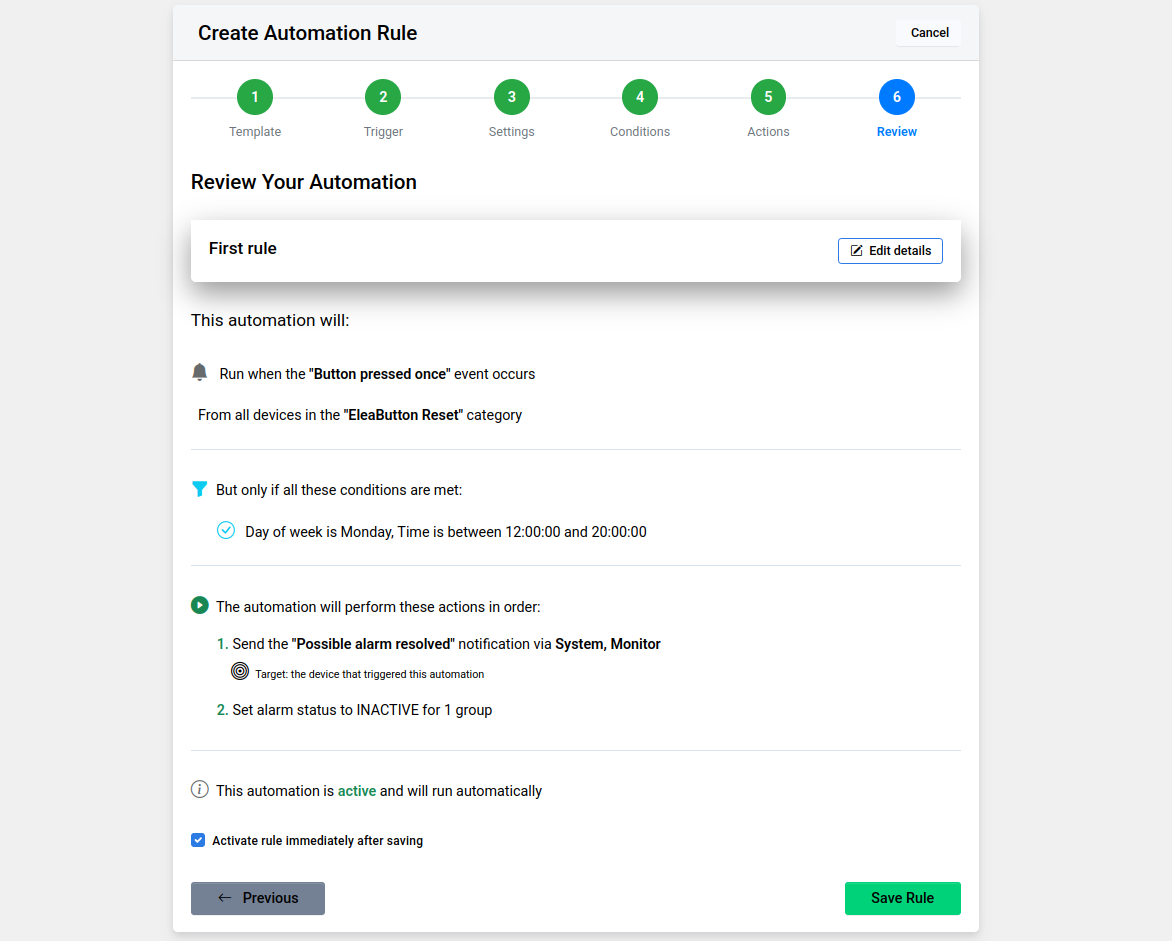Click the First rule name title

point(243,248)
